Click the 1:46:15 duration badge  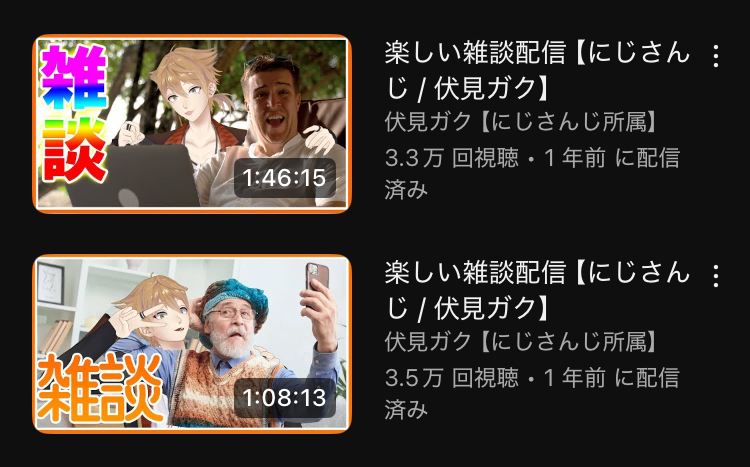click(x=285, y=178)
